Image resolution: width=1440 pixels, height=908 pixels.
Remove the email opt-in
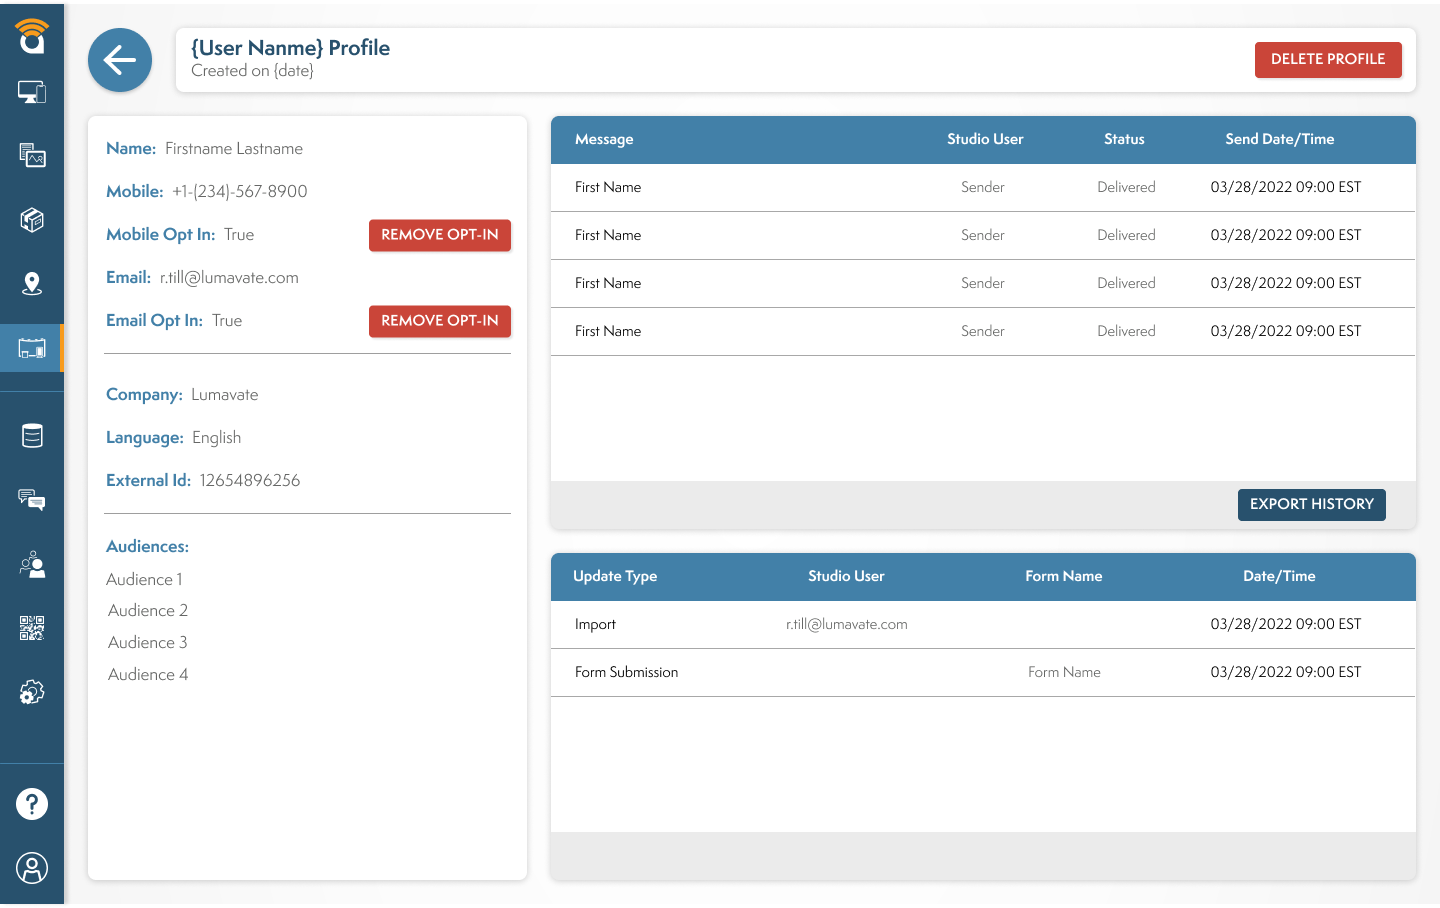[440, 321]
